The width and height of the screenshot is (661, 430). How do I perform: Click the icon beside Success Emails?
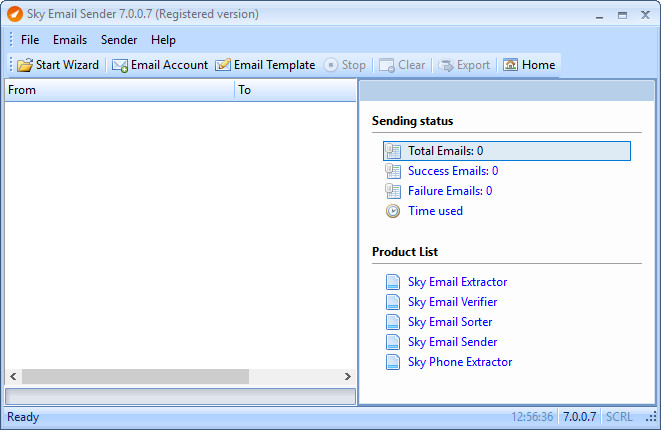393,171
